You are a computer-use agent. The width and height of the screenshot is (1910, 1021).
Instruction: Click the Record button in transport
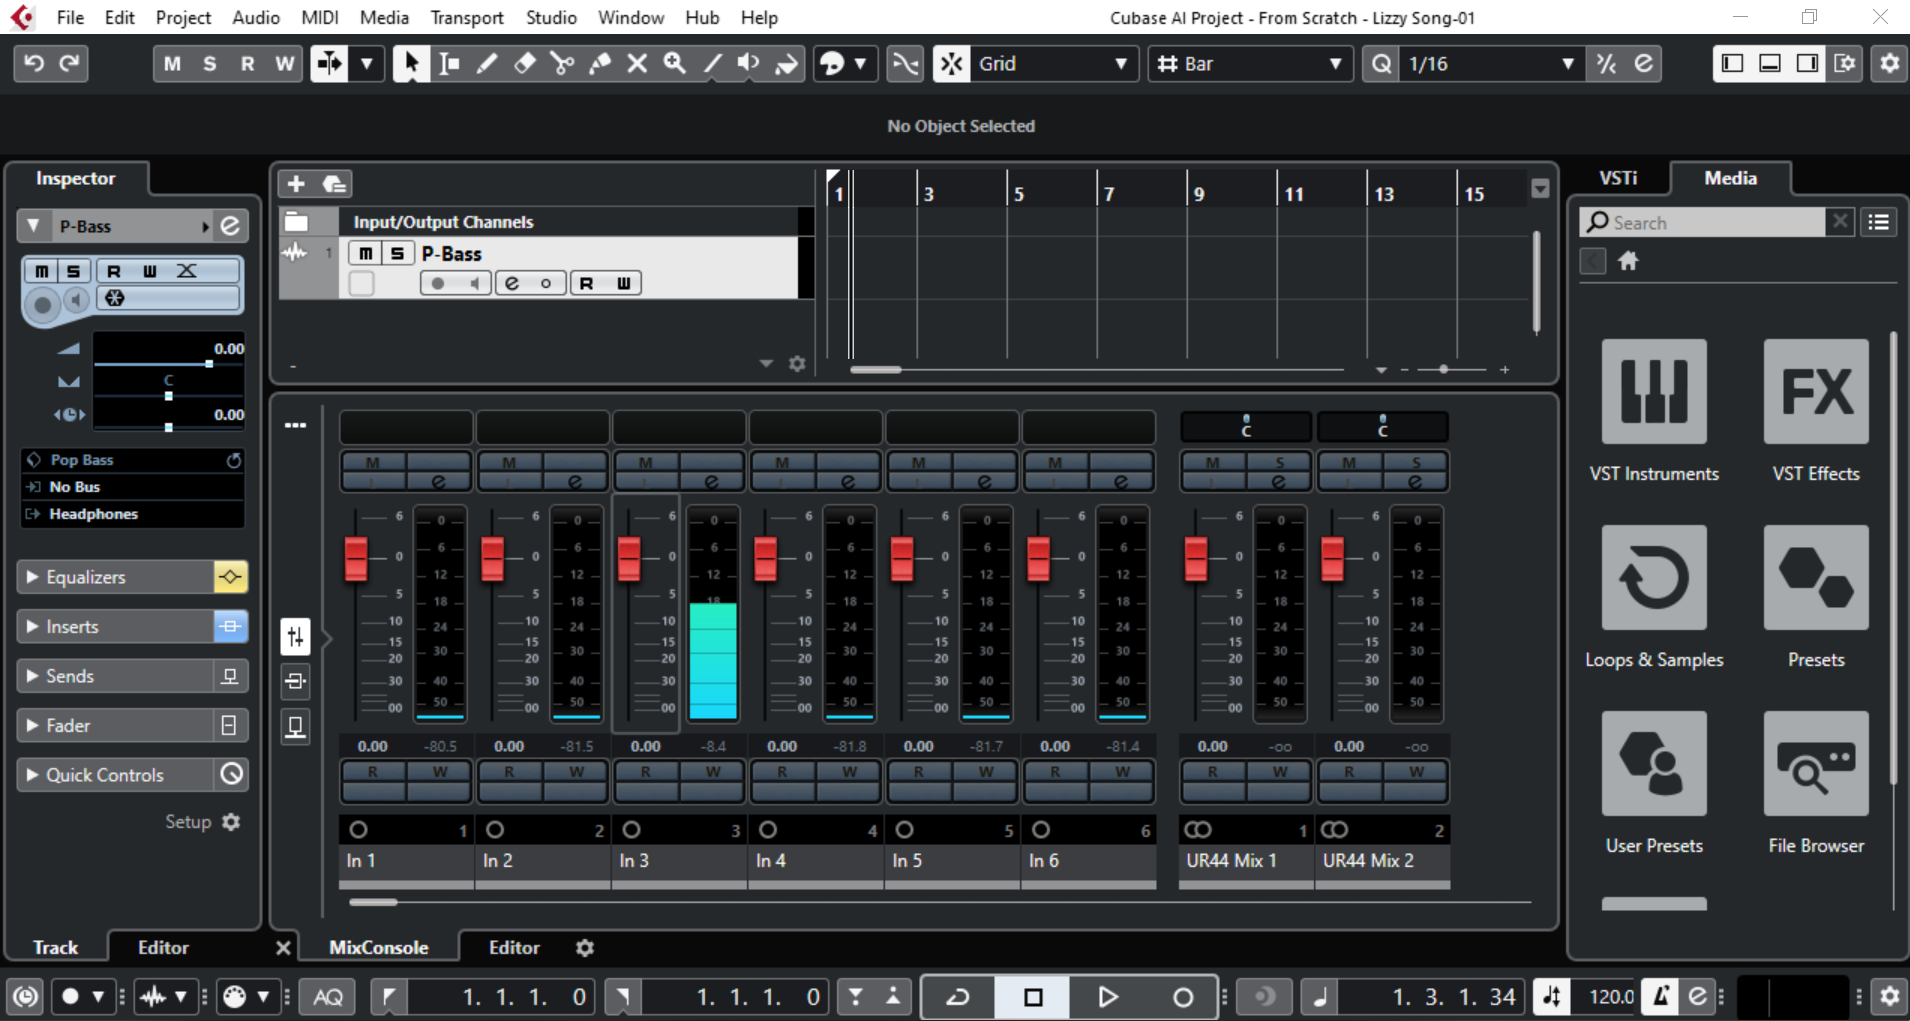[1182, 997]
